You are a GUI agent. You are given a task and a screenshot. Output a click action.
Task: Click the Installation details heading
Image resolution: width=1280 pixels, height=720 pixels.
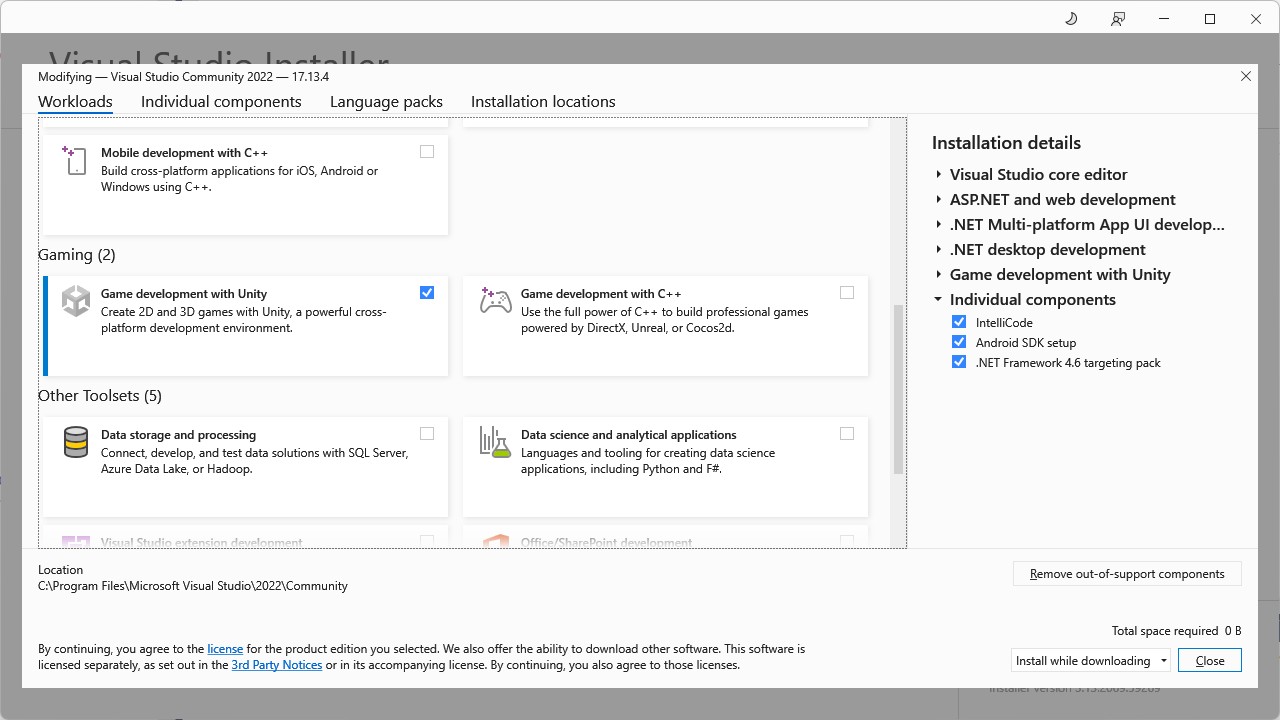tap(1006, 143)
